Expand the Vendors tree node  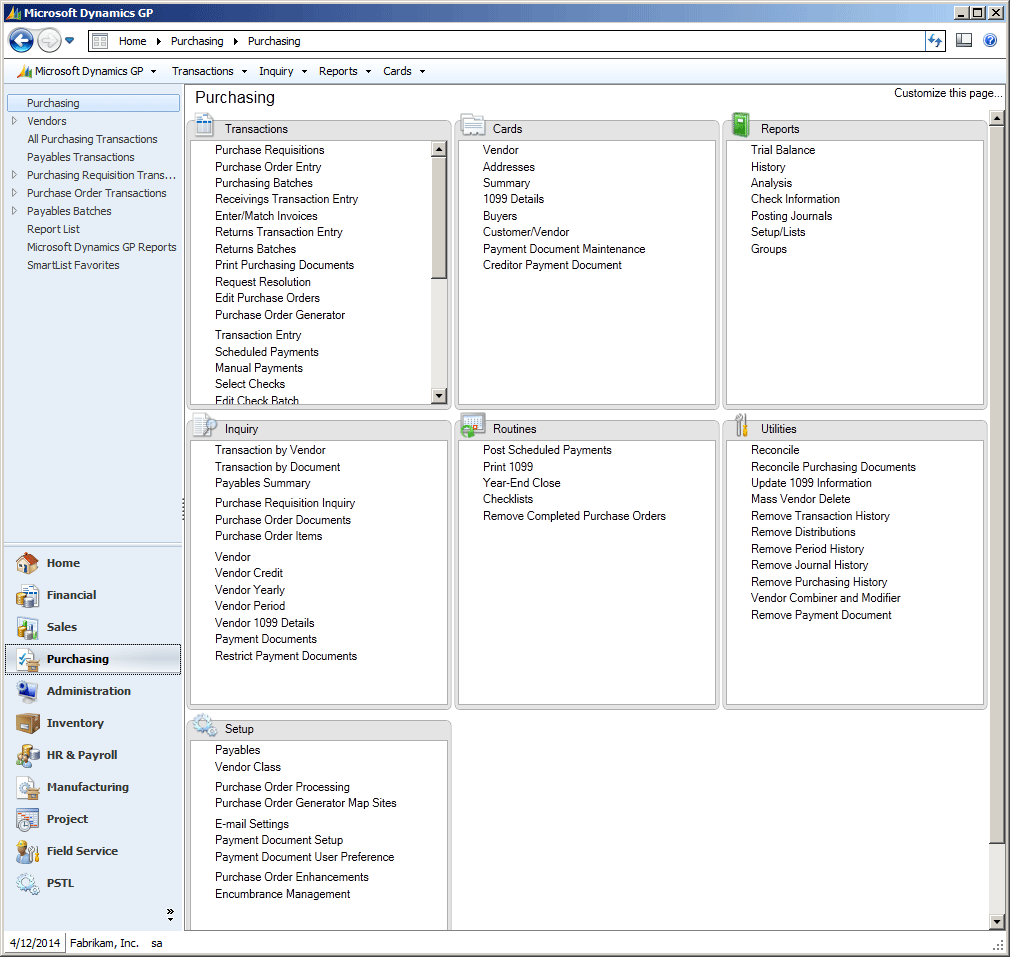[14, 120]
